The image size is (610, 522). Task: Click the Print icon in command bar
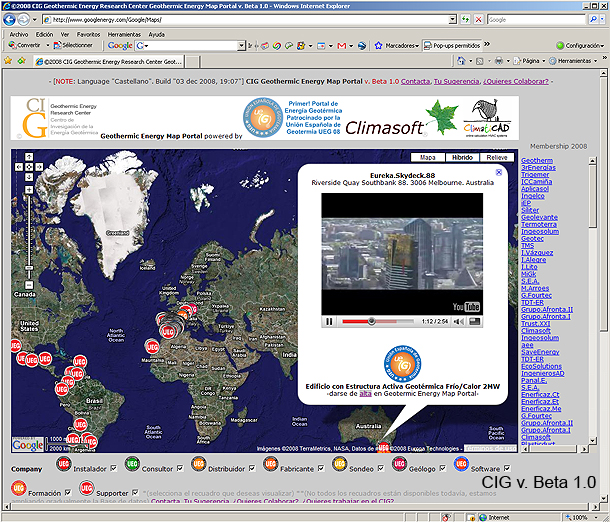499,61
